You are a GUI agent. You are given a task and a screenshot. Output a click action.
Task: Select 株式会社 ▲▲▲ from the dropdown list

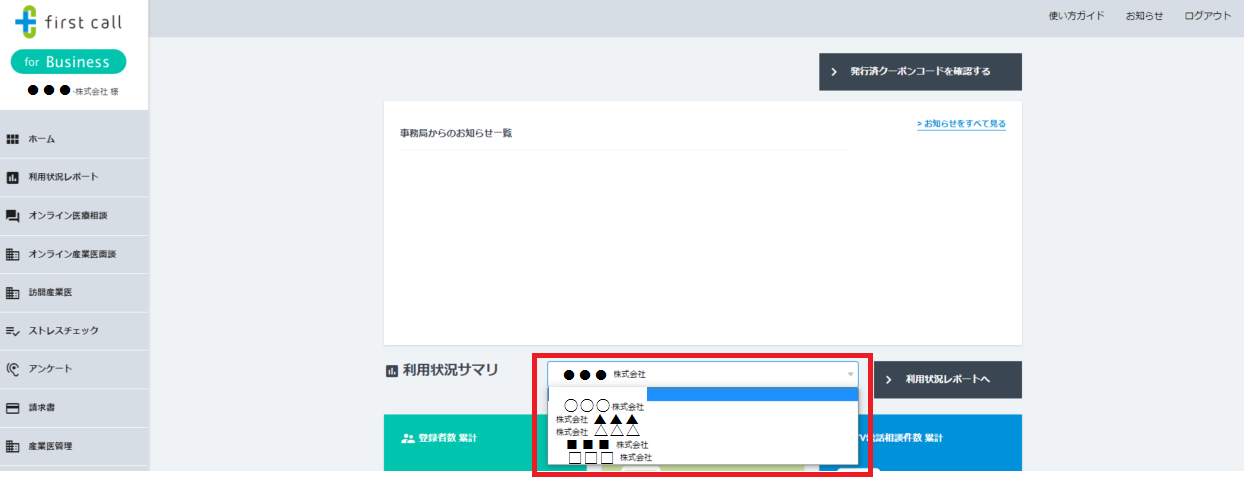[703, 419]
